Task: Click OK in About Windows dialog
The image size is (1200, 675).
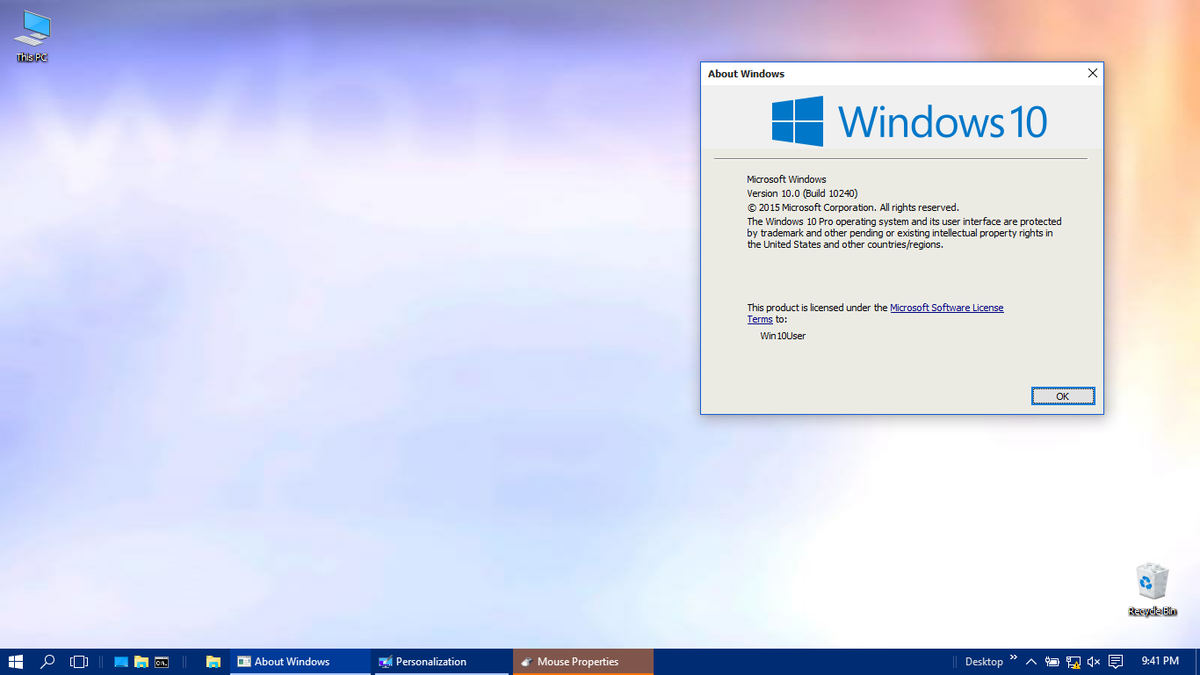Action: click(1062, 396)
